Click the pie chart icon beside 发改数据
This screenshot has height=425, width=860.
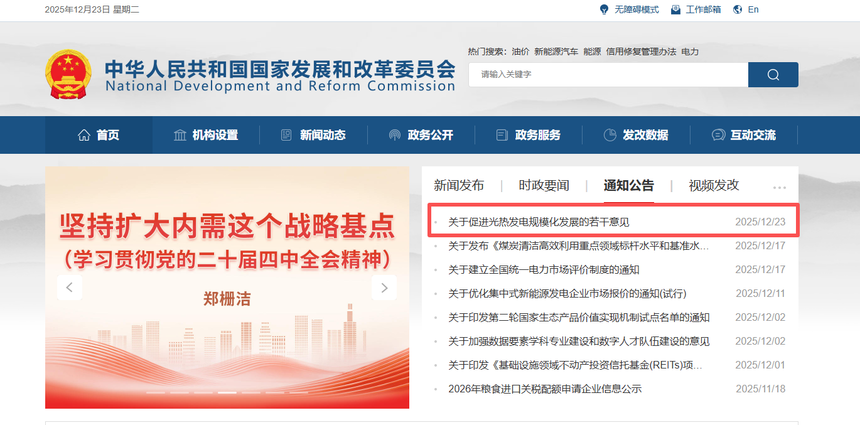[609, 135]
